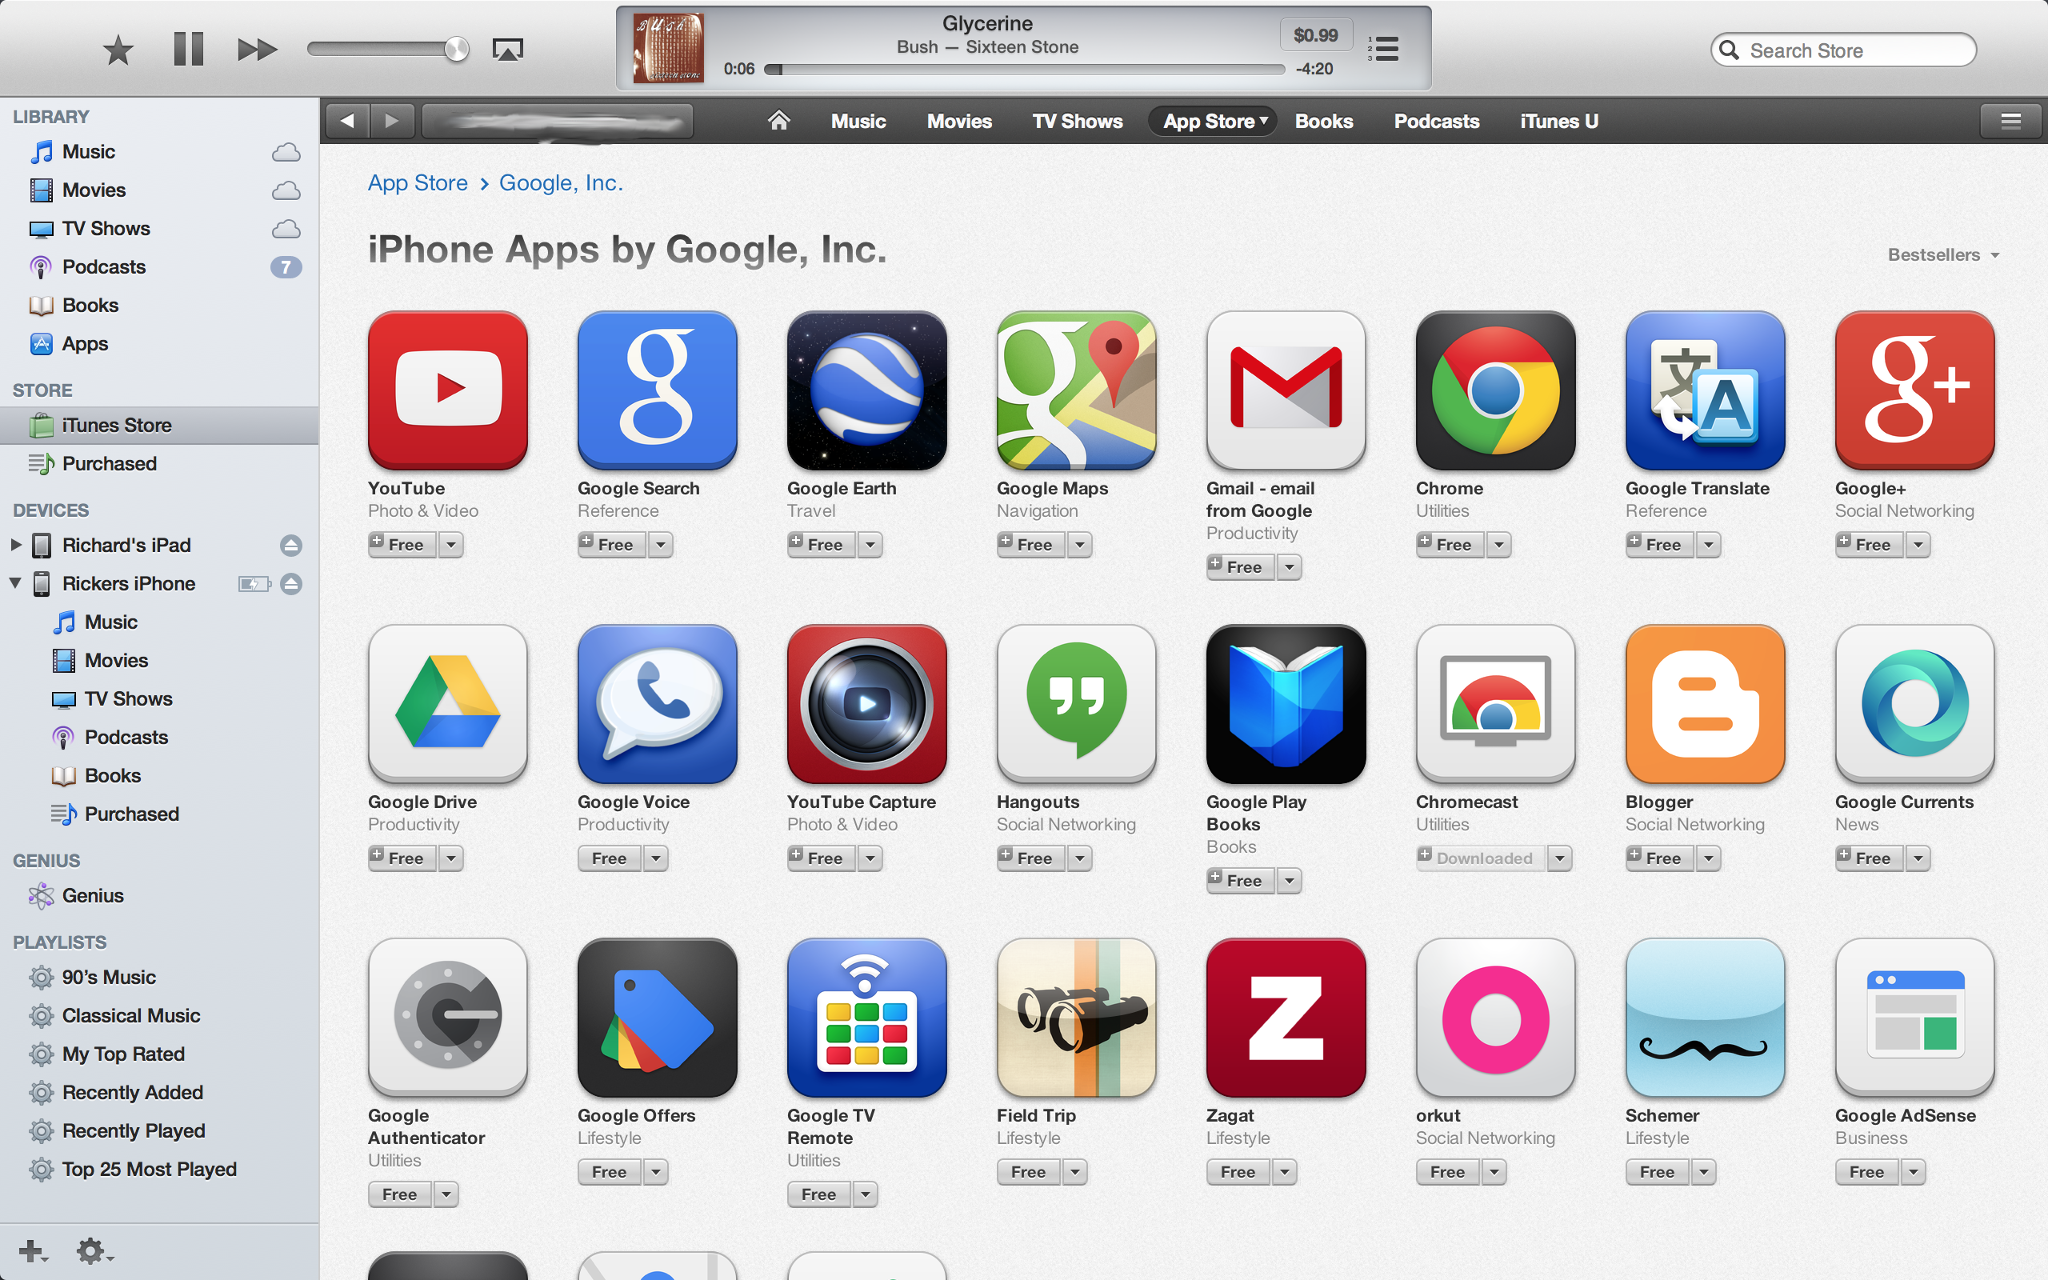The width and height of the screenshot is (2048, 1280).
Task: Toggle Chromecast Downloaded button state
Action: click(x=1477, y=857)
